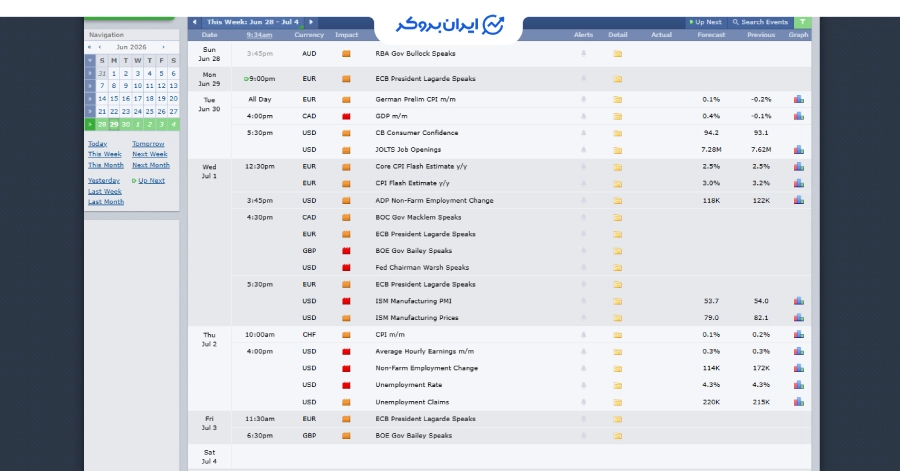Click the 9:34am time column header
Screen dimensions: 900x471
(x=259, y=35)
